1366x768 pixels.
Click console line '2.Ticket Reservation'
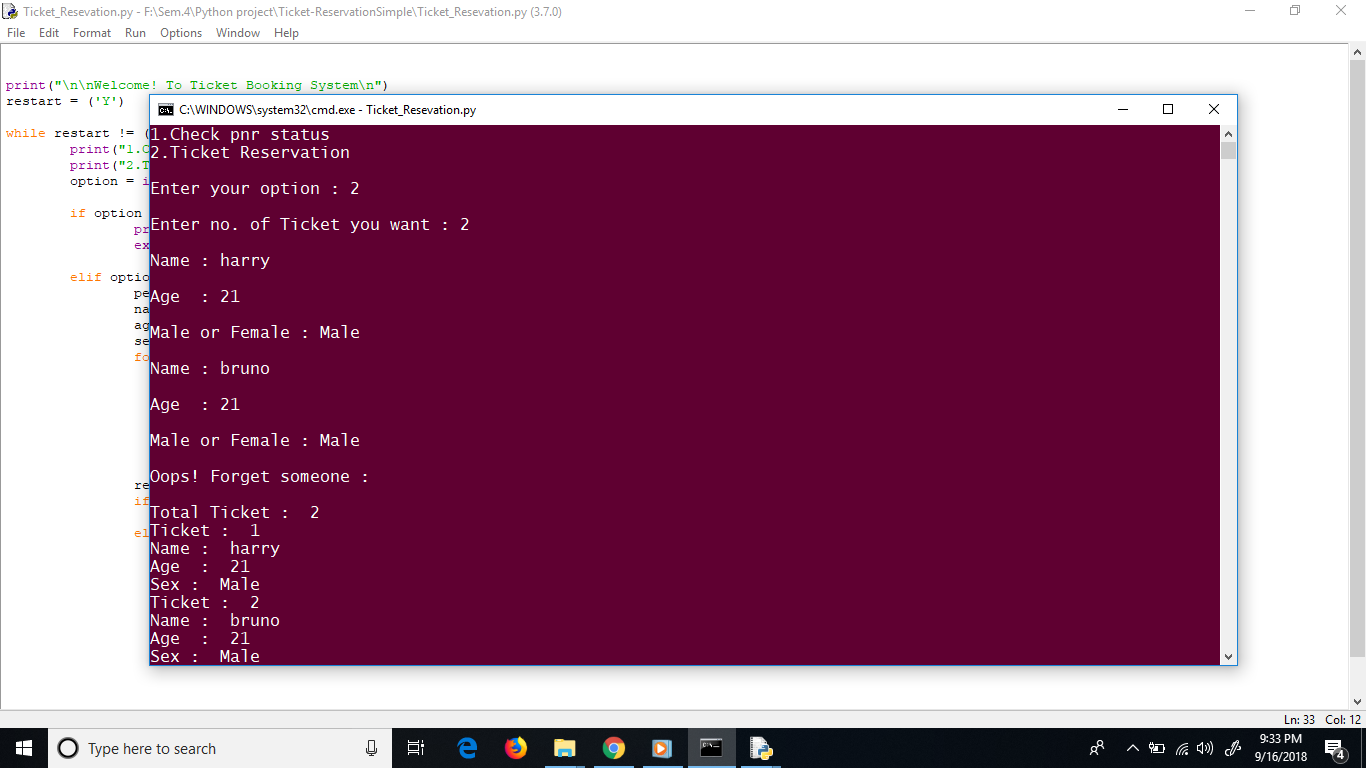(x=250, y=152)
